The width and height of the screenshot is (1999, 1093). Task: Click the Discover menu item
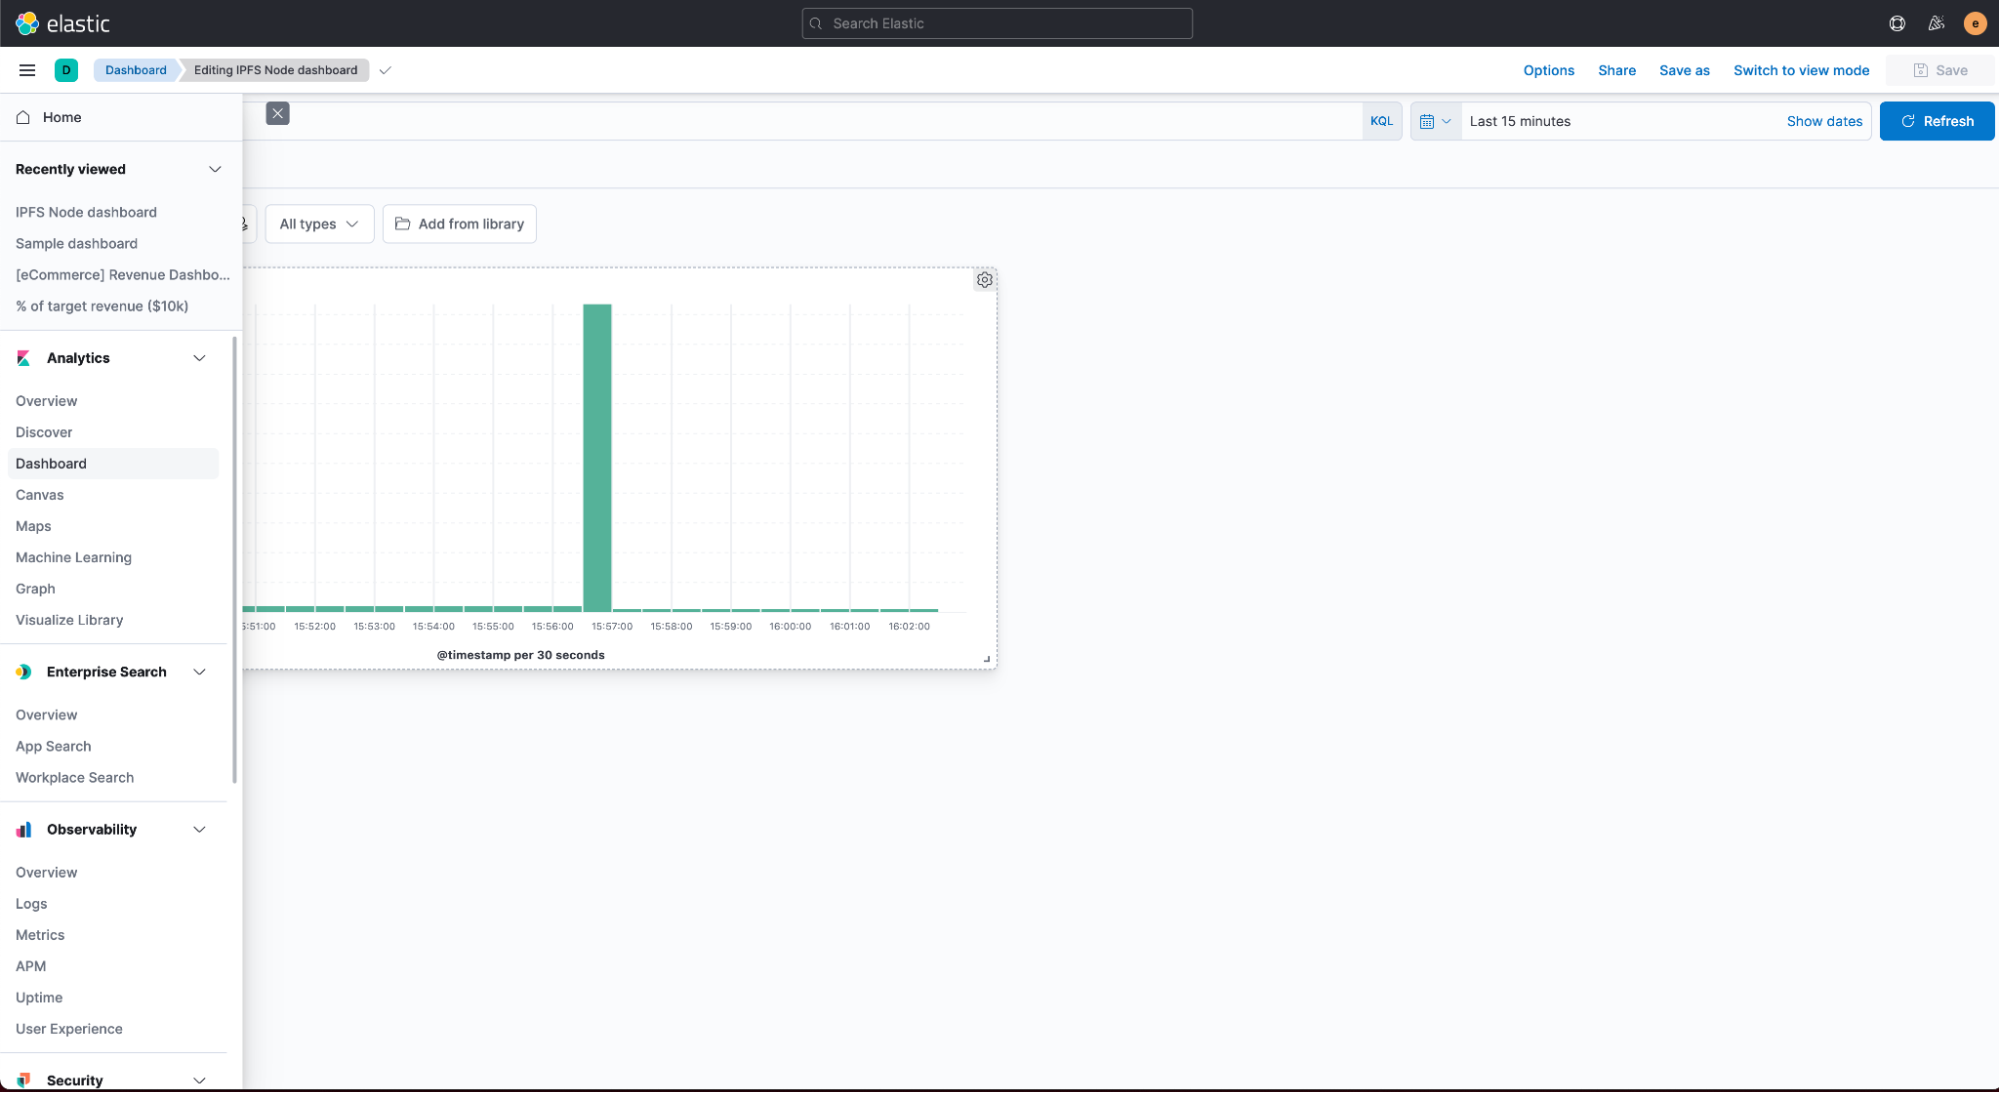(x=44, y=431)
